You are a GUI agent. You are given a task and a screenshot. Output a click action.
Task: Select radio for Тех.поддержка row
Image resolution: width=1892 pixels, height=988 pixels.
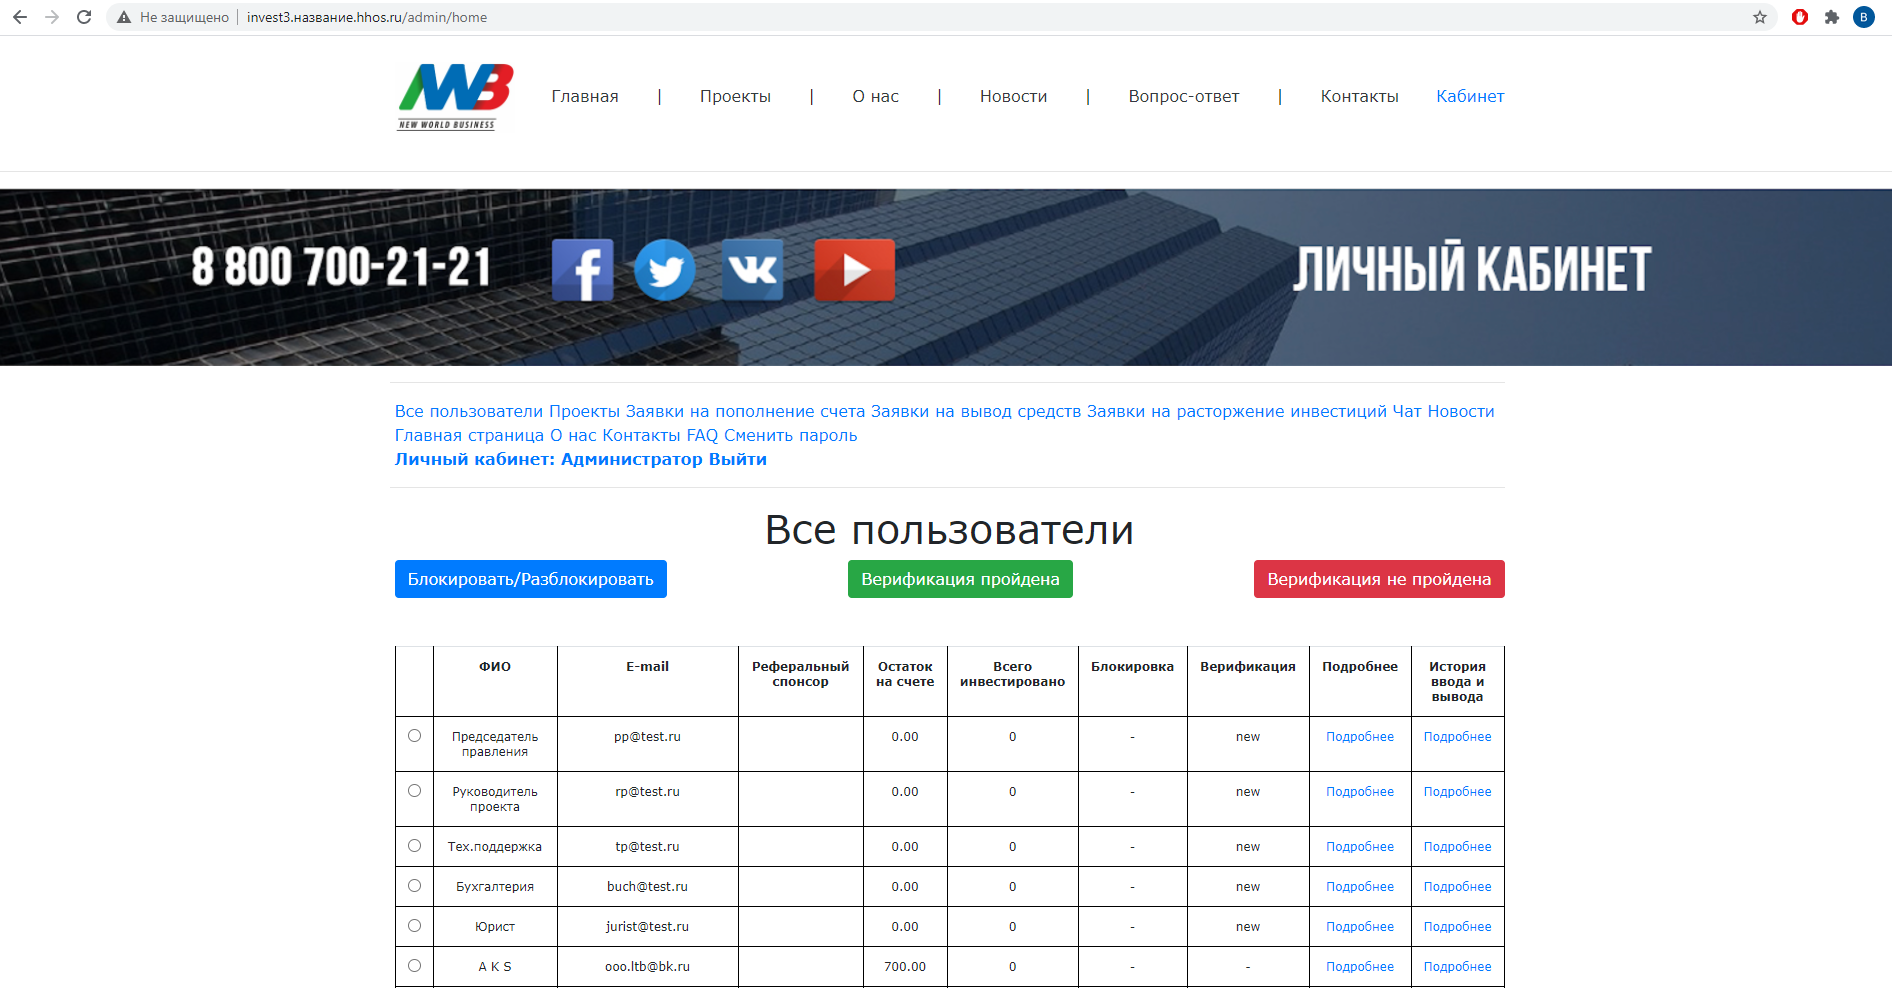[x=415, y=846]
